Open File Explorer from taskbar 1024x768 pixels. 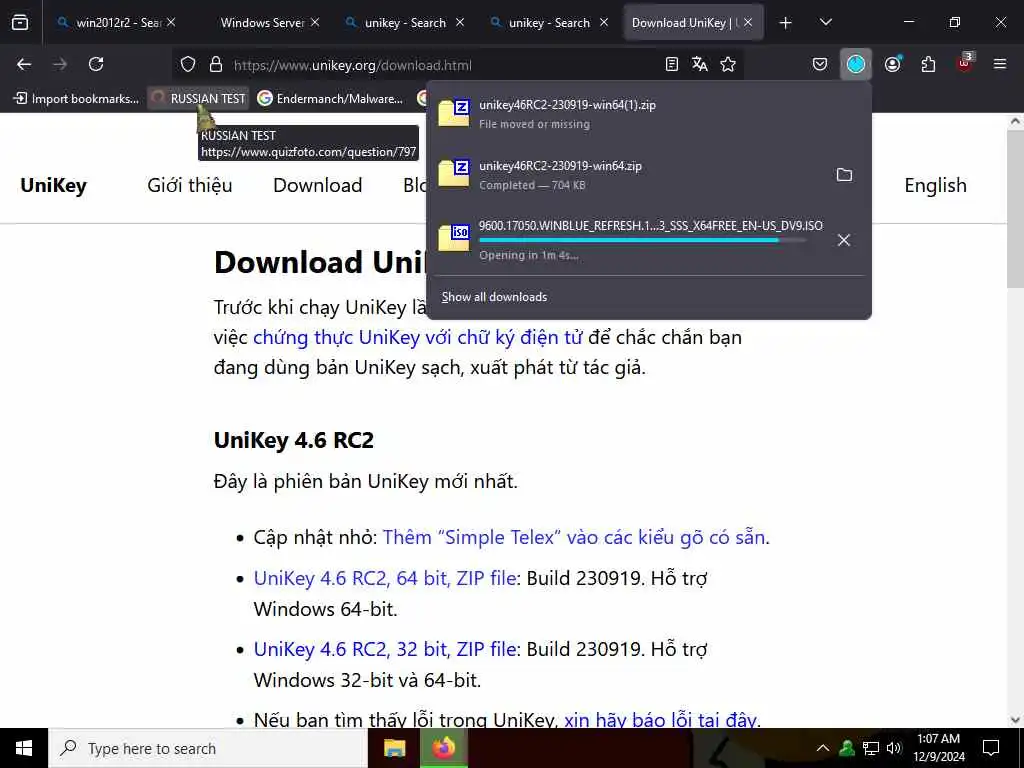[394, 748]
